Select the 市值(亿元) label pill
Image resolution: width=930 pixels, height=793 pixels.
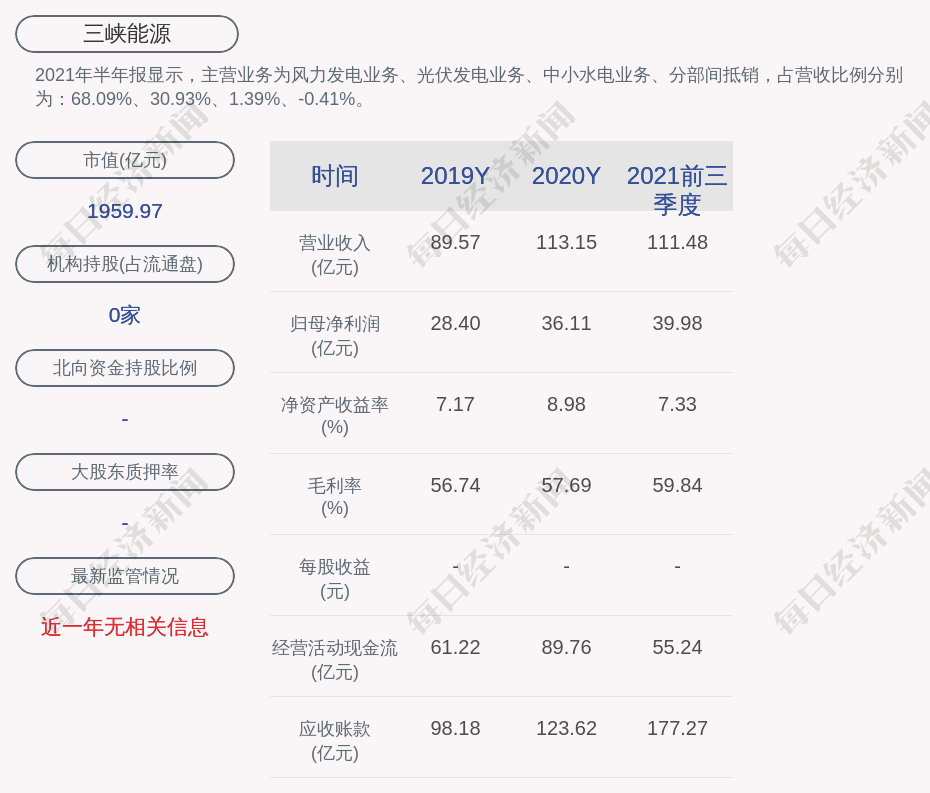click(x=125, y=160)
